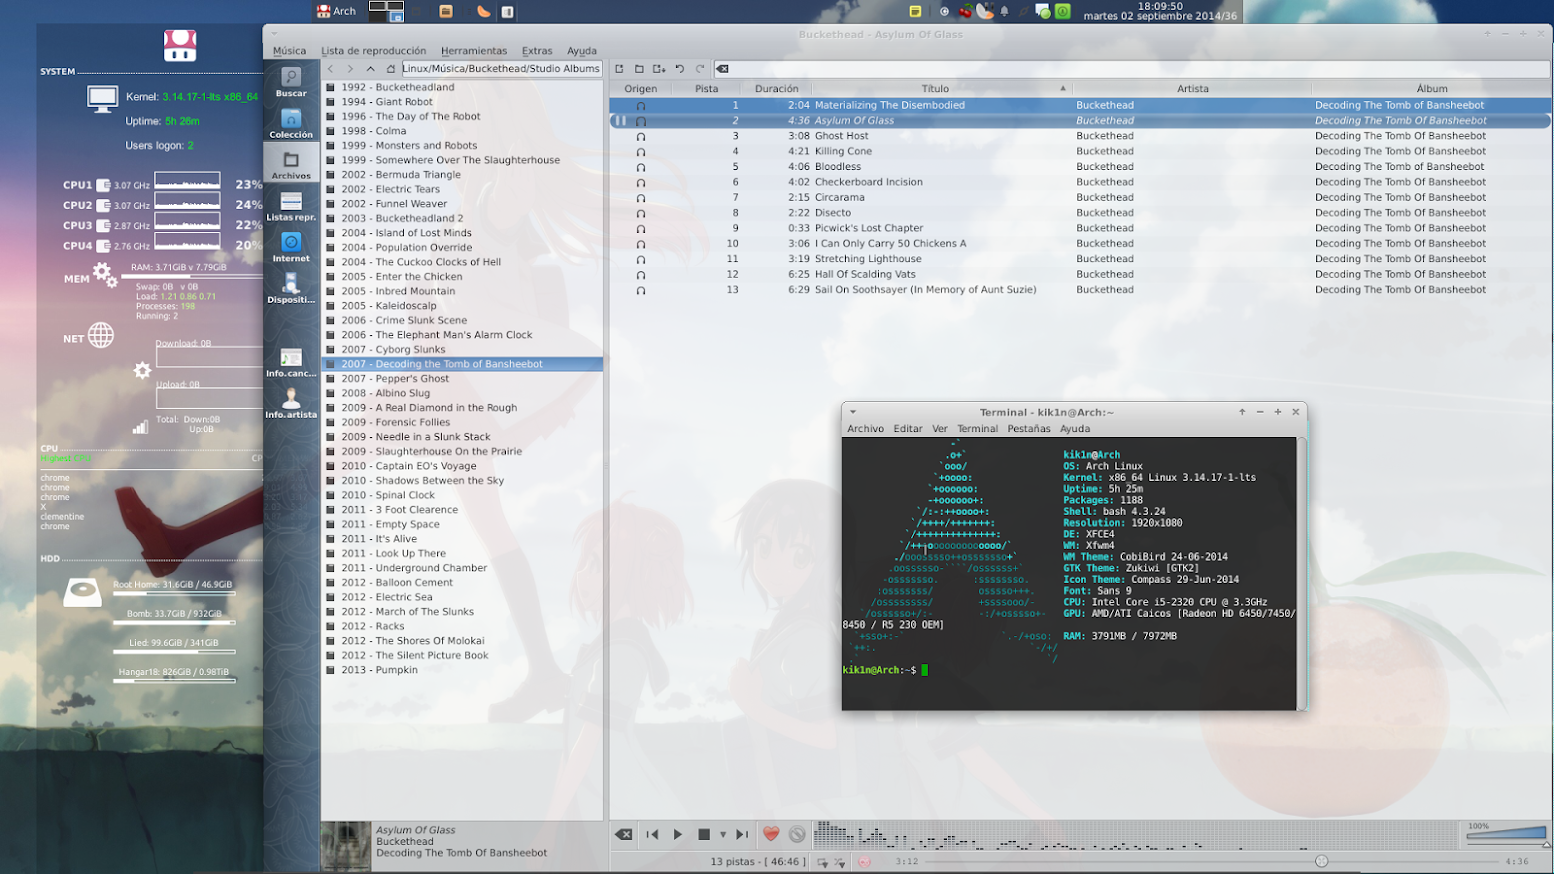This screenshot has width=1554, height=874.
Task: Load a playlist from file
Action: 639,69
